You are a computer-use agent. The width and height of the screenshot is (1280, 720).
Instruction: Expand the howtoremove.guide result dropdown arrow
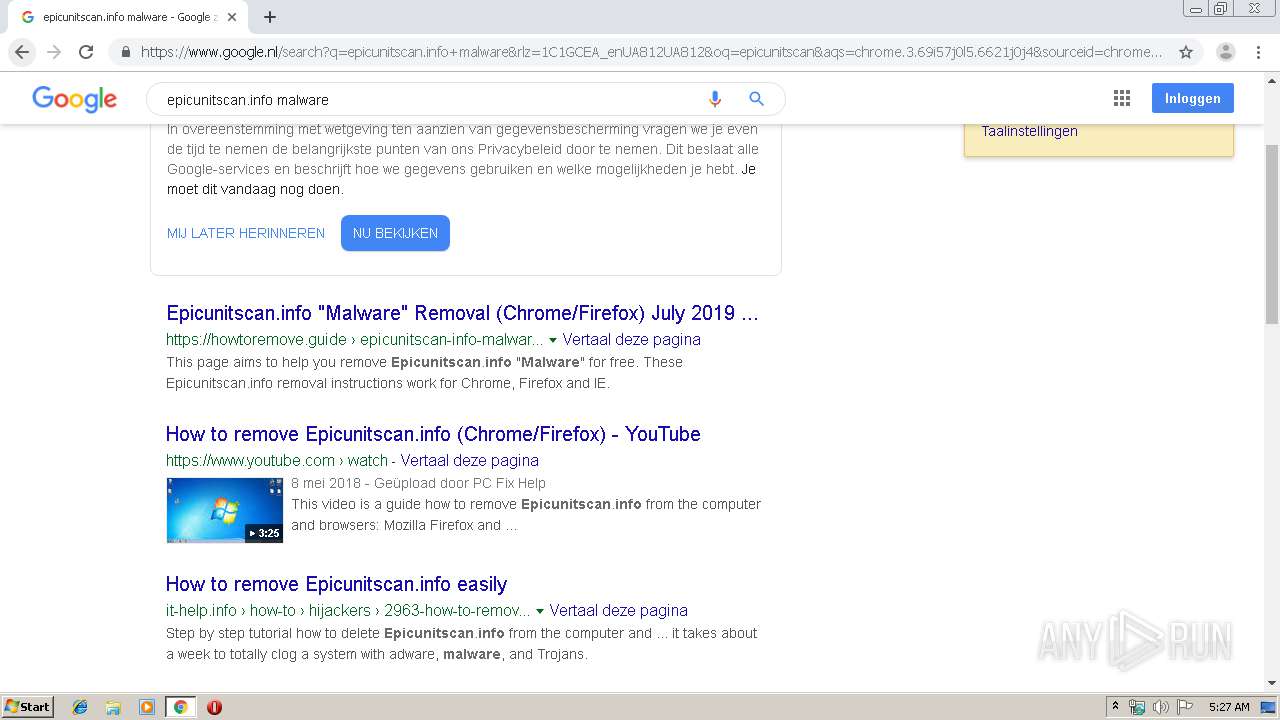[x=553, y=340]
